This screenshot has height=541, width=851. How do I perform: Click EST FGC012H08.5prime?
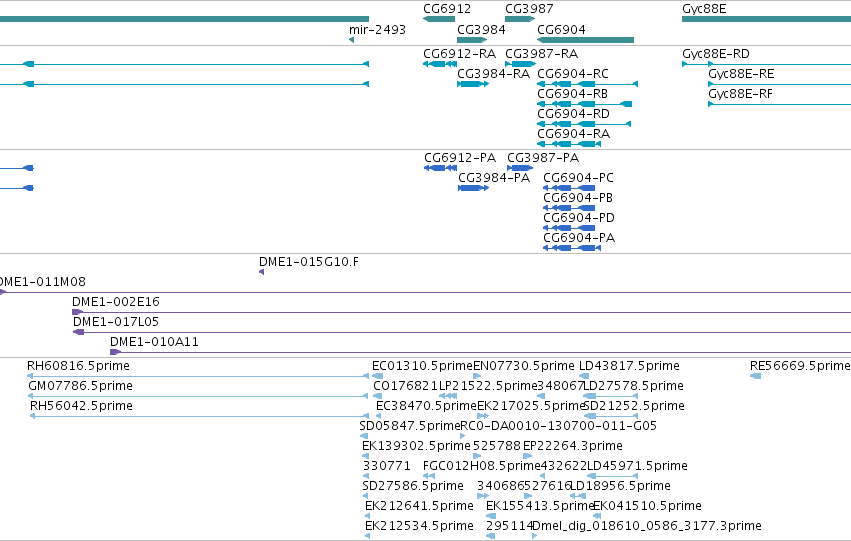(x=429, y=476)
